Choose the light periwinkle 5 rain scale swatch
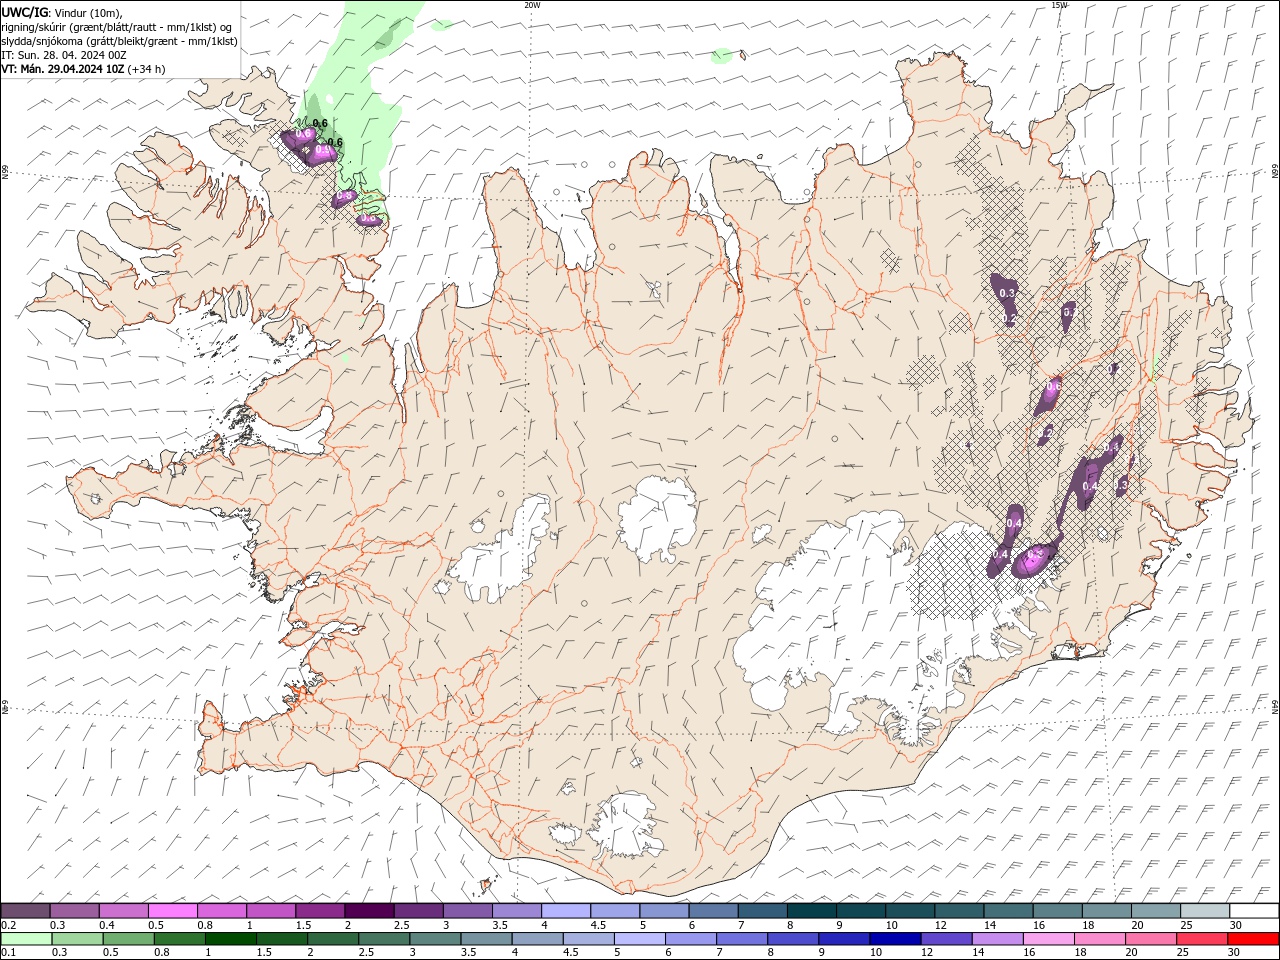1280x960 pixels. coord(638,939)
